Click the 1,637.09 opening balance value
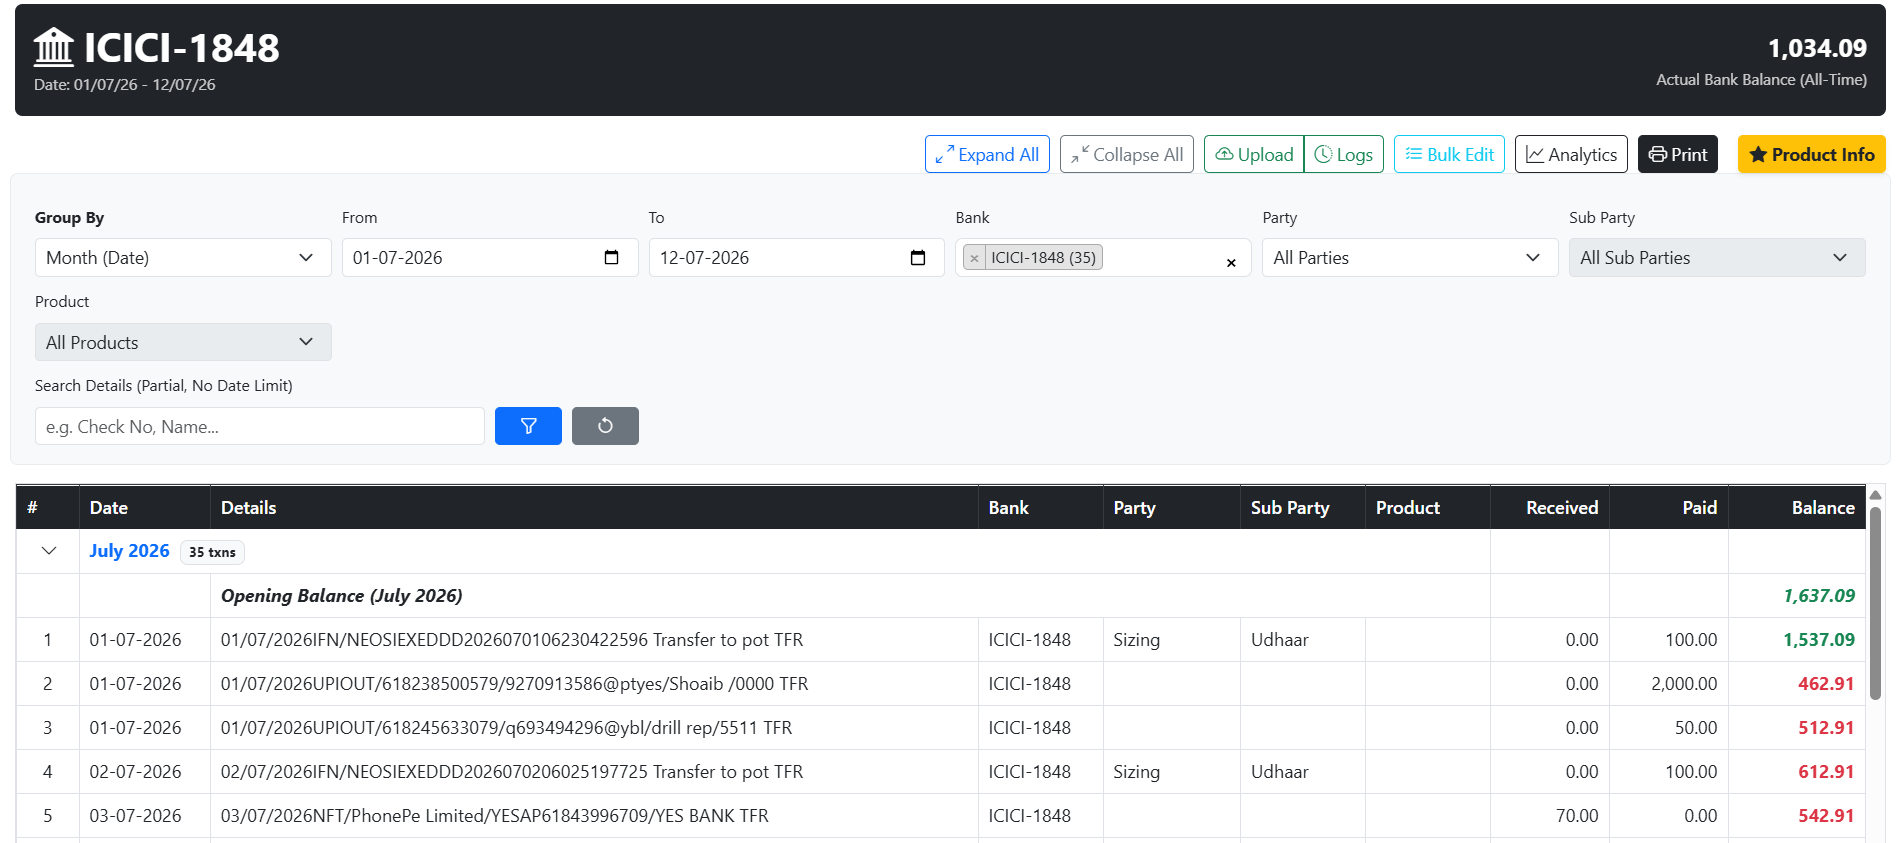 point(1819,596)
